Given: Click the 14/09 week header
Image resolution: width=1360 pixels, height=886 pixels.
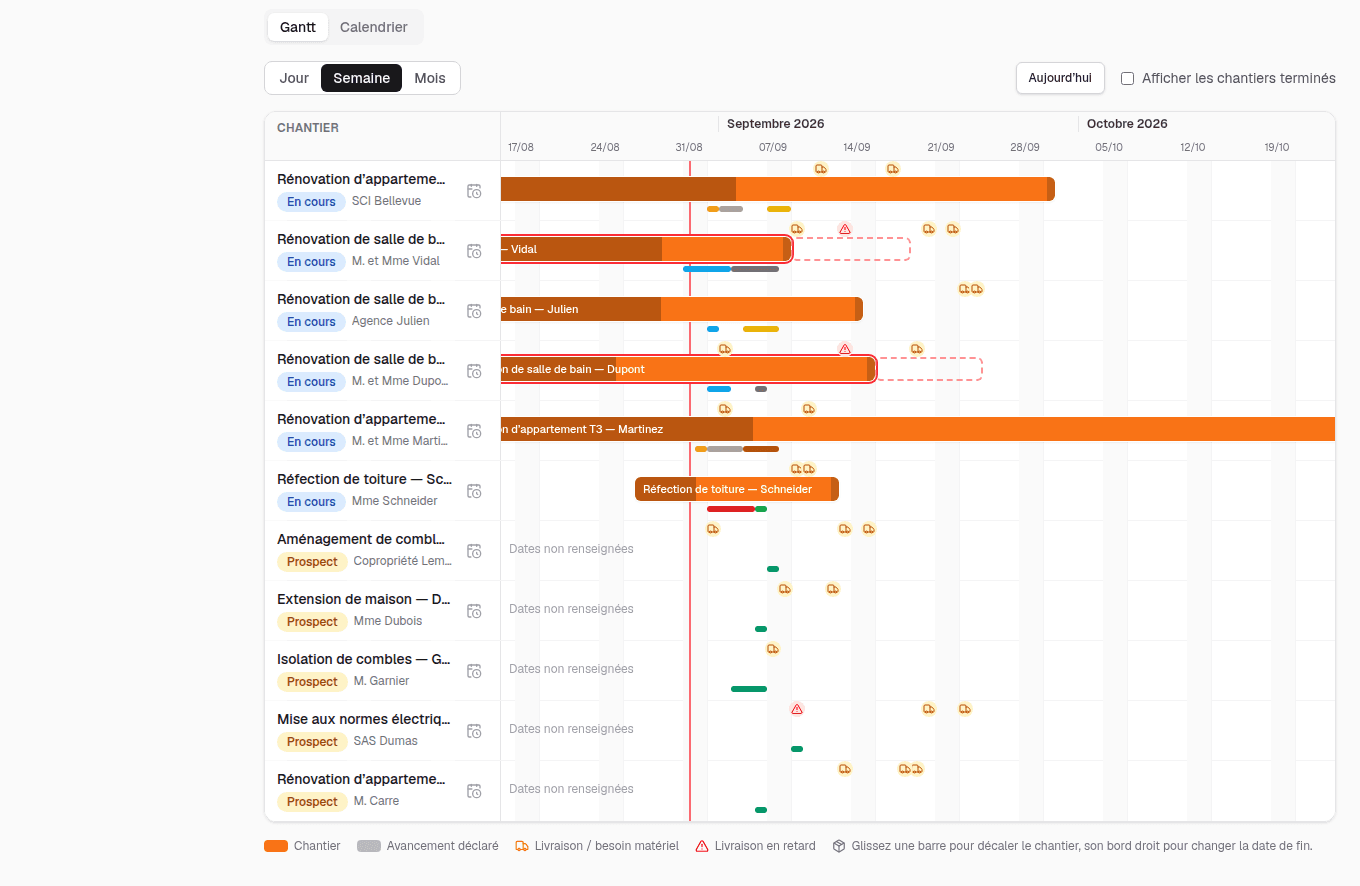Looking at the screenshot, I should (857, 147).
